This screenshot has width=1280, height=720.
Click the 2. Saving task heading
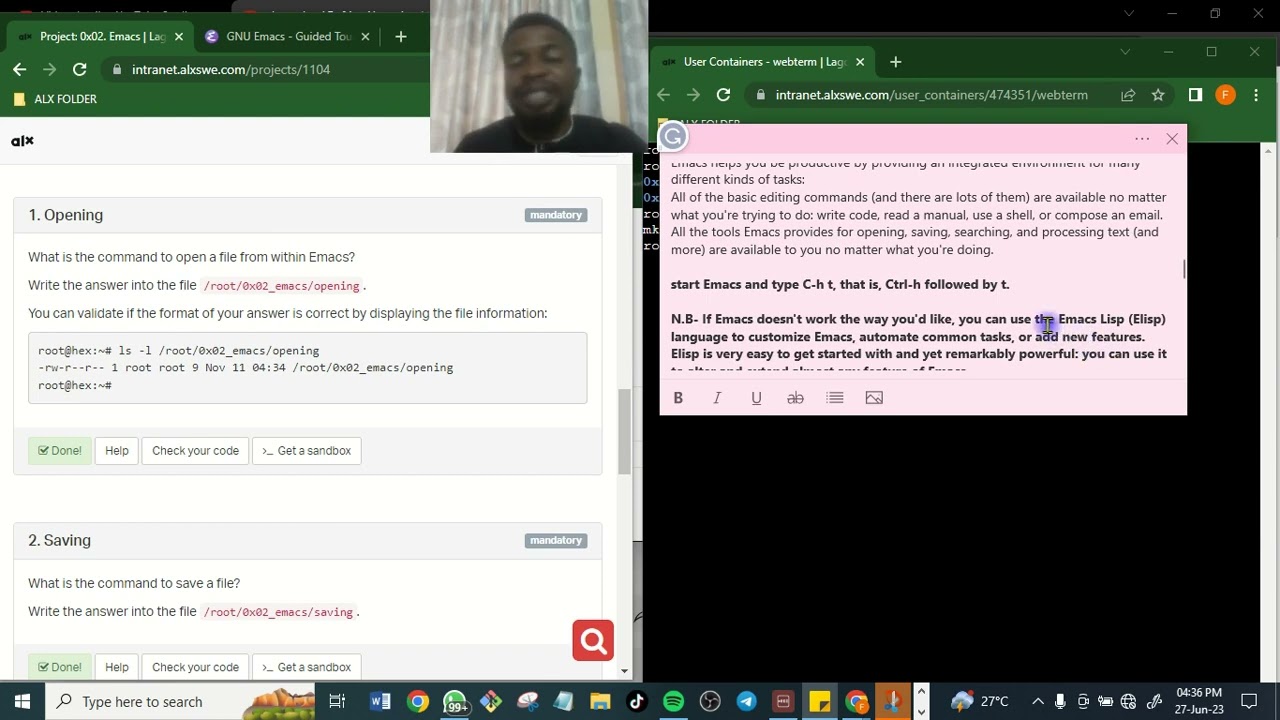60,540
